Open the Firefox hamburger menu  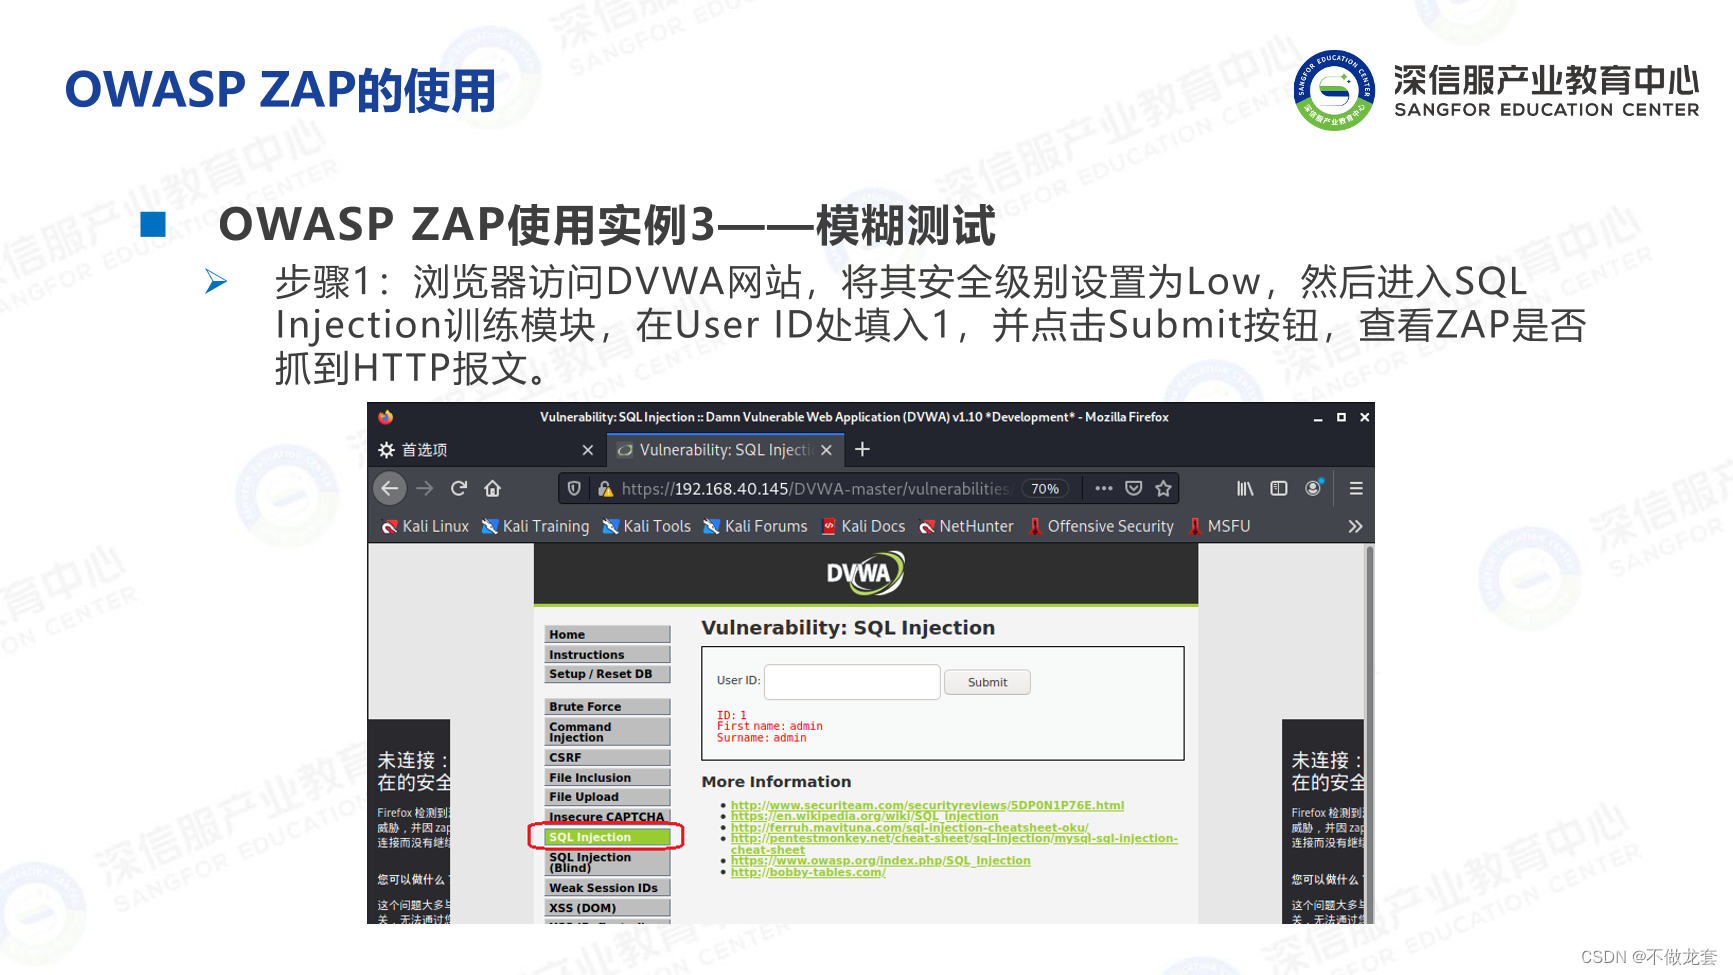click(x=1356, y=488)
